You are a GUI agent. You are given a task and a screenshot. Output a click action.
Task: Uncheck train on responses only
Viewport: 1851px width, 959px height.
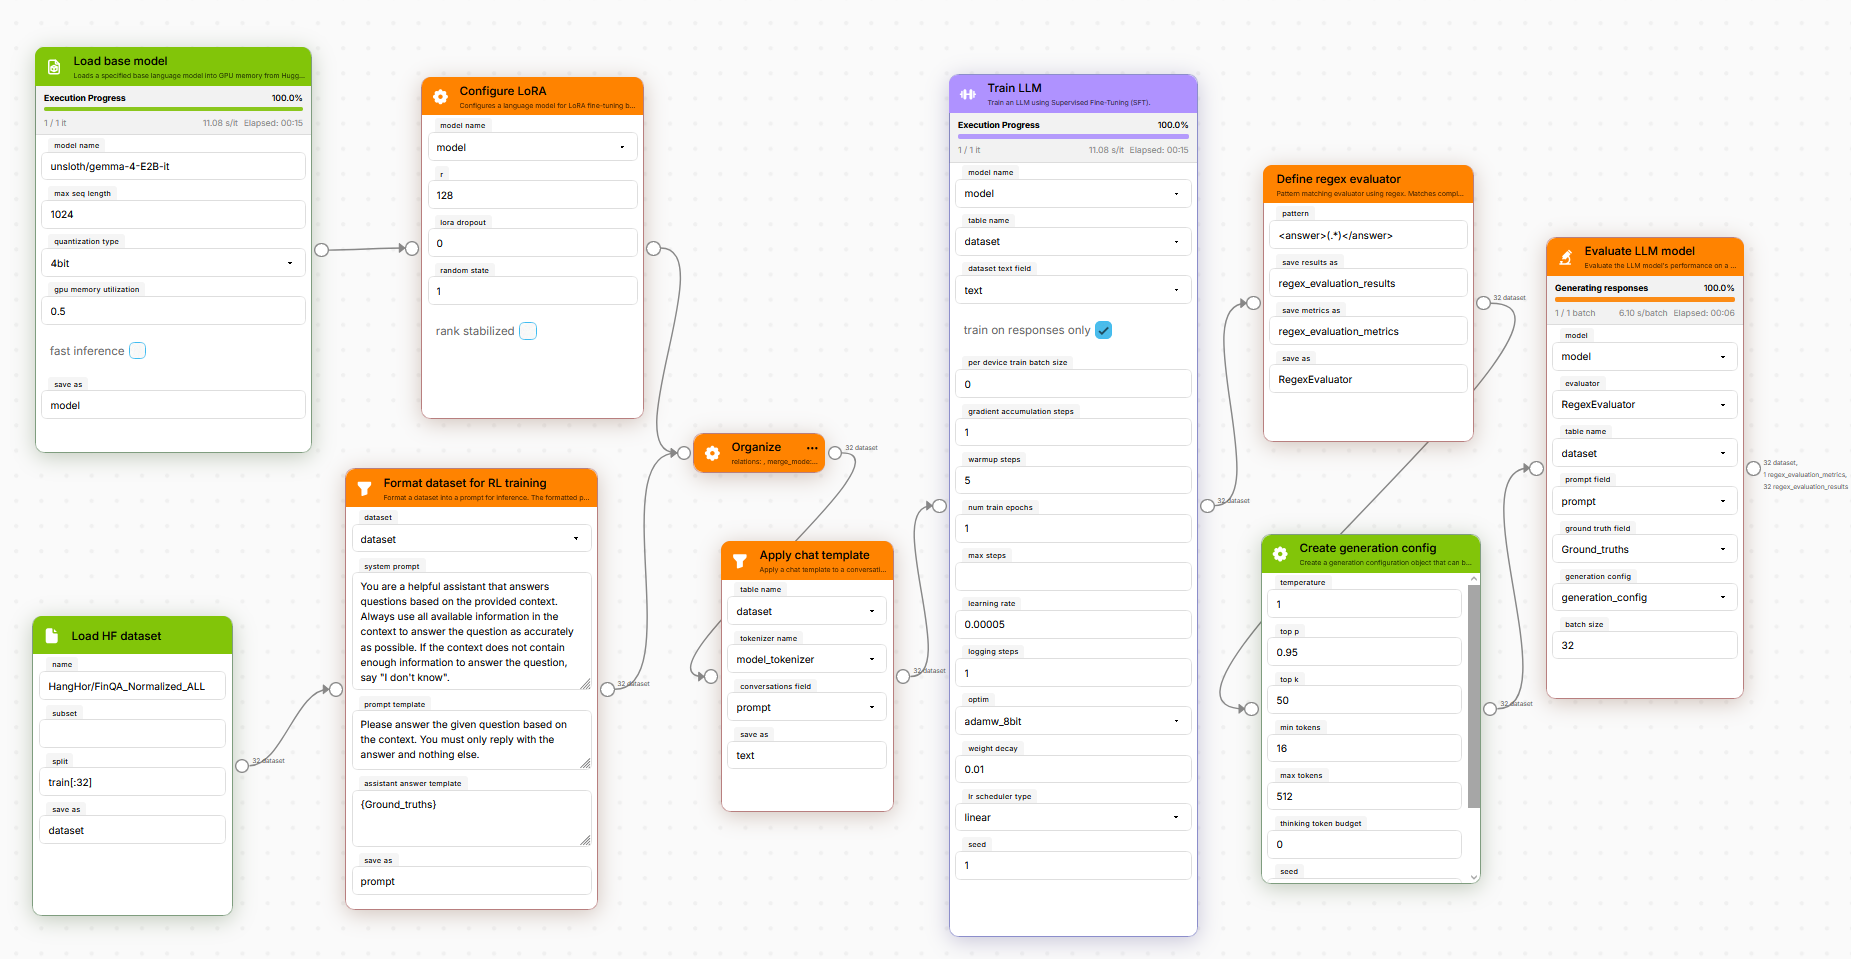(1104, 330)
